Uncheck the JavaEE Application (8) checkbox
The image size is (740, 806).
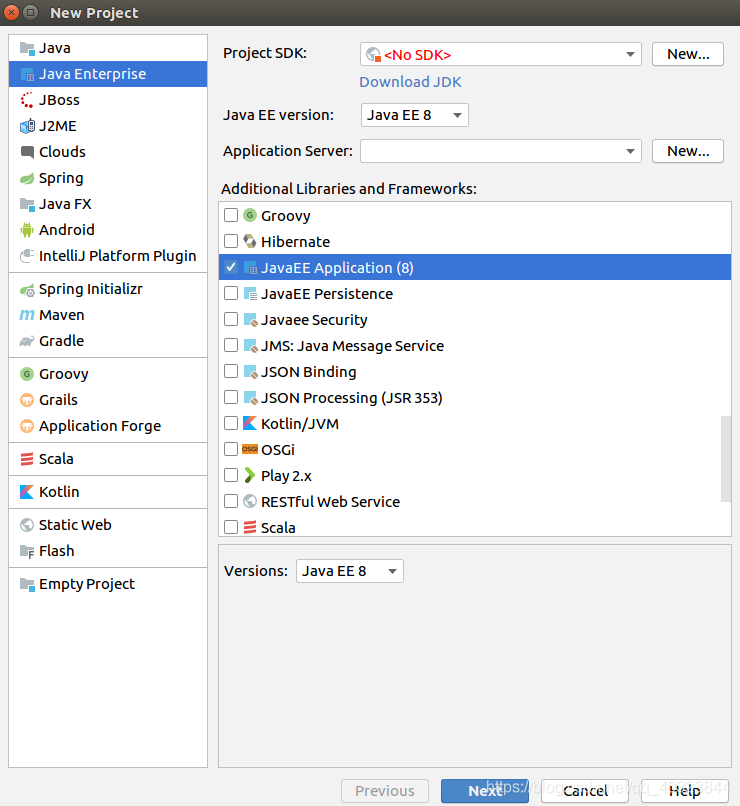(231, 267)
